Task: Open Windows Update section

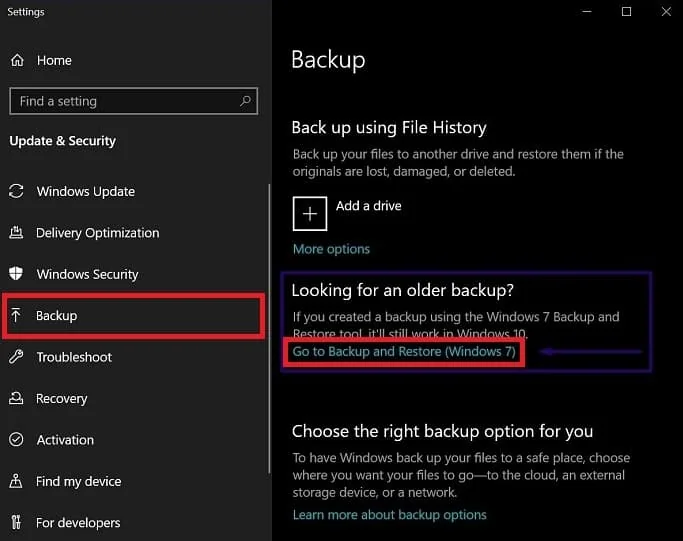Action: pos(86,191)
